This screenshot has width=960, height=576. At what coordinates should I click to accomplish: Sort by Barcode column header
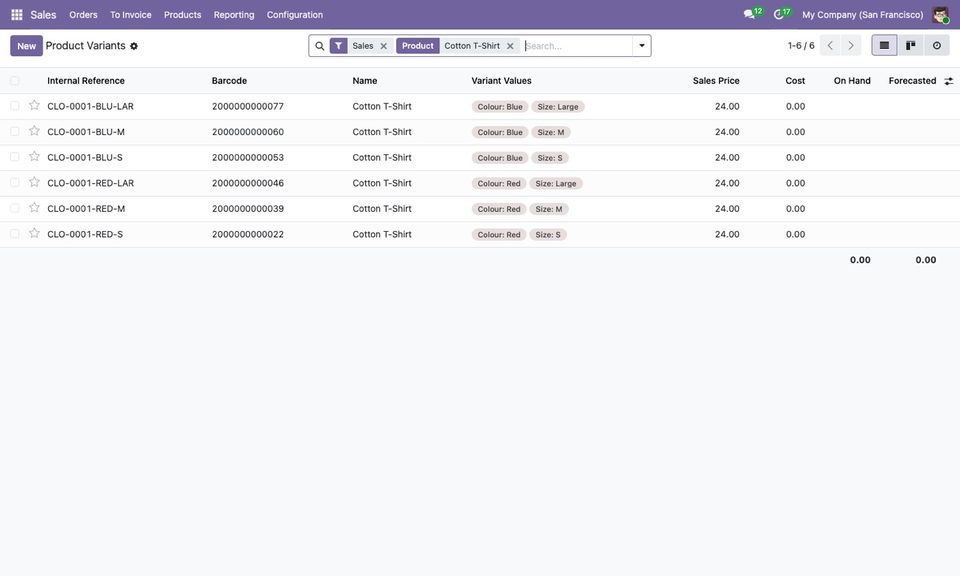coord(229,81)
